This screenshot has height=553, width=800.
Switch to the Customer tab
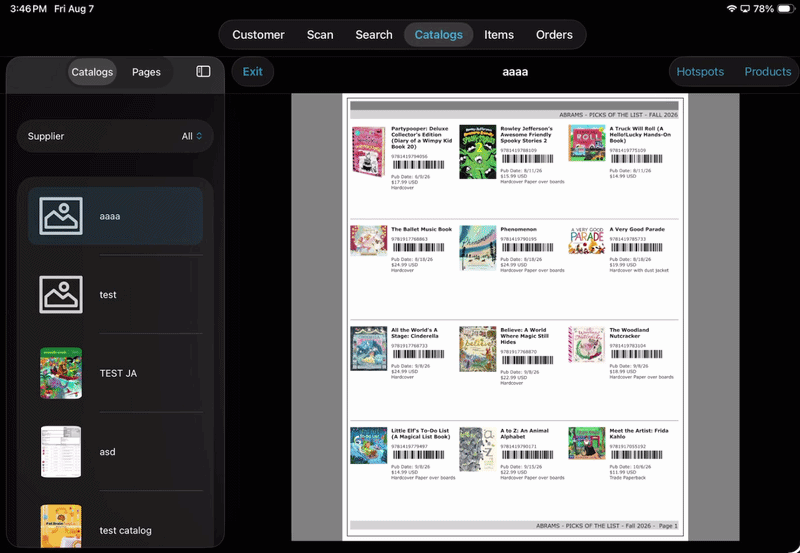coord(258,35)
